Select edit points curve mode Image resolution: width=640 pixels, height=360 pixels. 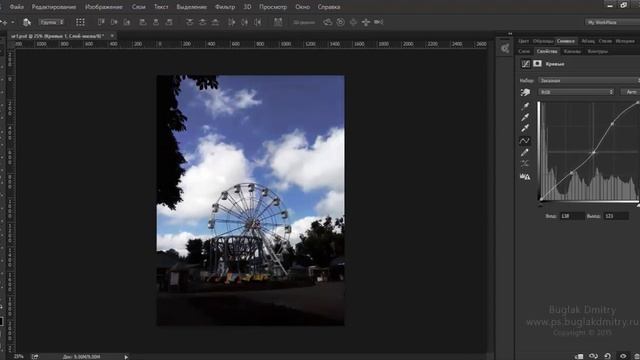[525, 141]
